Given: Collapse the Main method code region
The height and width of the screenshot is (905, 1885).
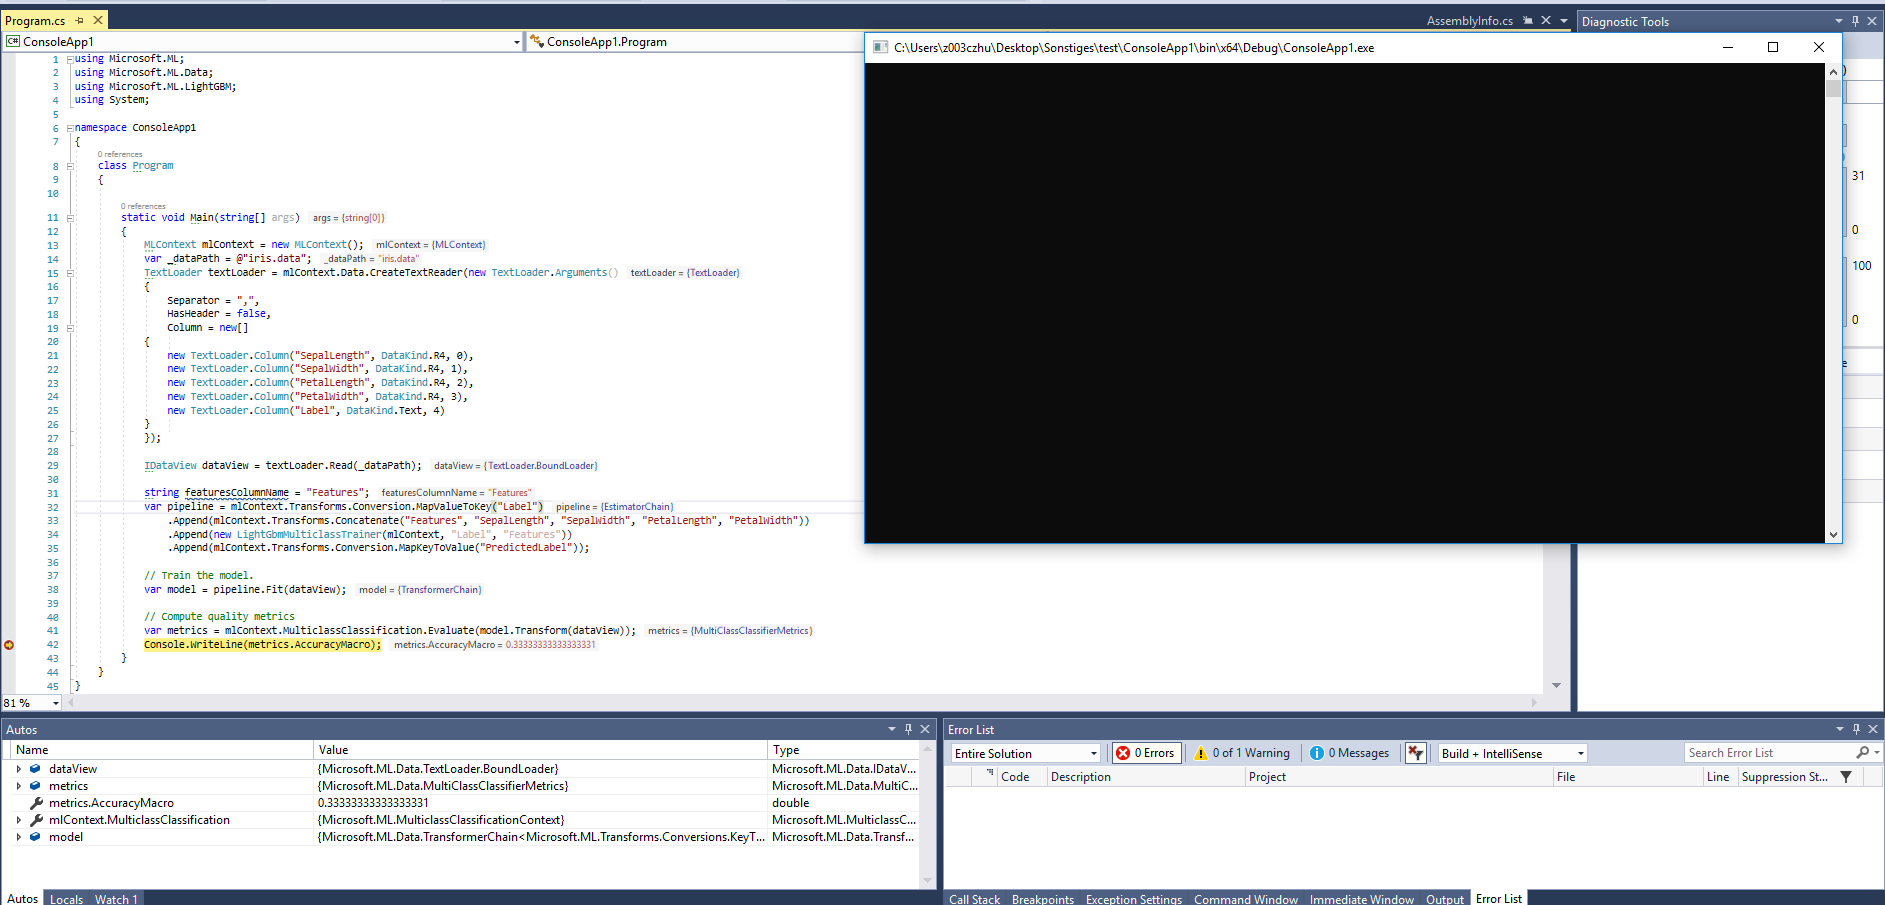Looking at the screenshot, I should point(68,218).
